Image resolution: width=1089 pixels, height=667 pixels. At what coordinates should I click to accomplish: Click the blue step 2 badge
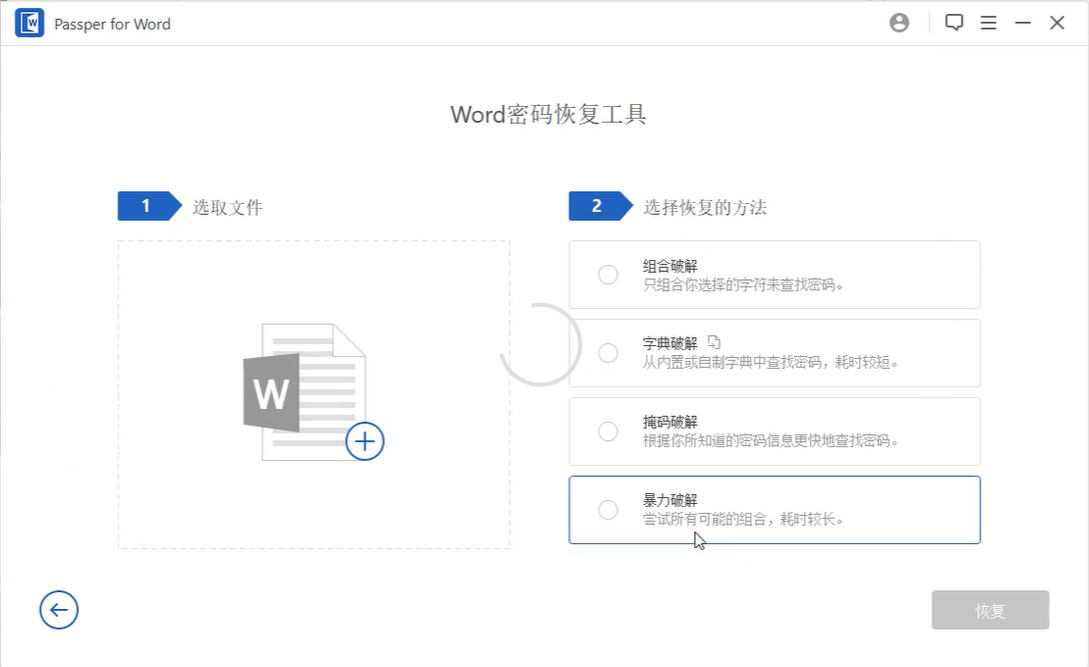597,206
